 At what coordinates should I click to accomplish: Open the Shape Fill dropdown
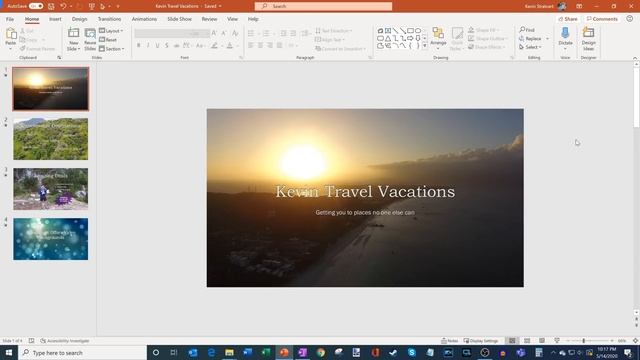click(x=483, y=30)
